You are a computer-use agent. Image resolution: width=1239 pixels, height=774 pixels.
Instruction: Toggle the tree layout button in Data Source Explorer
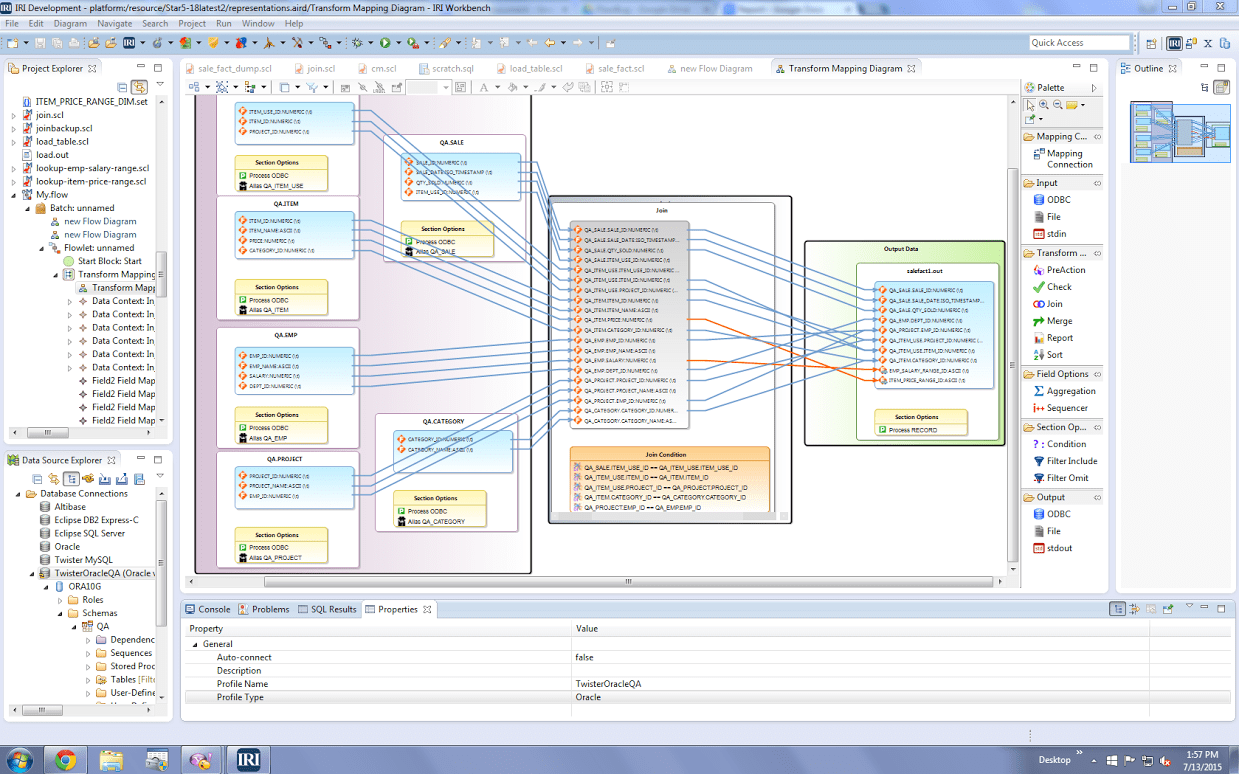coord(71,479)
